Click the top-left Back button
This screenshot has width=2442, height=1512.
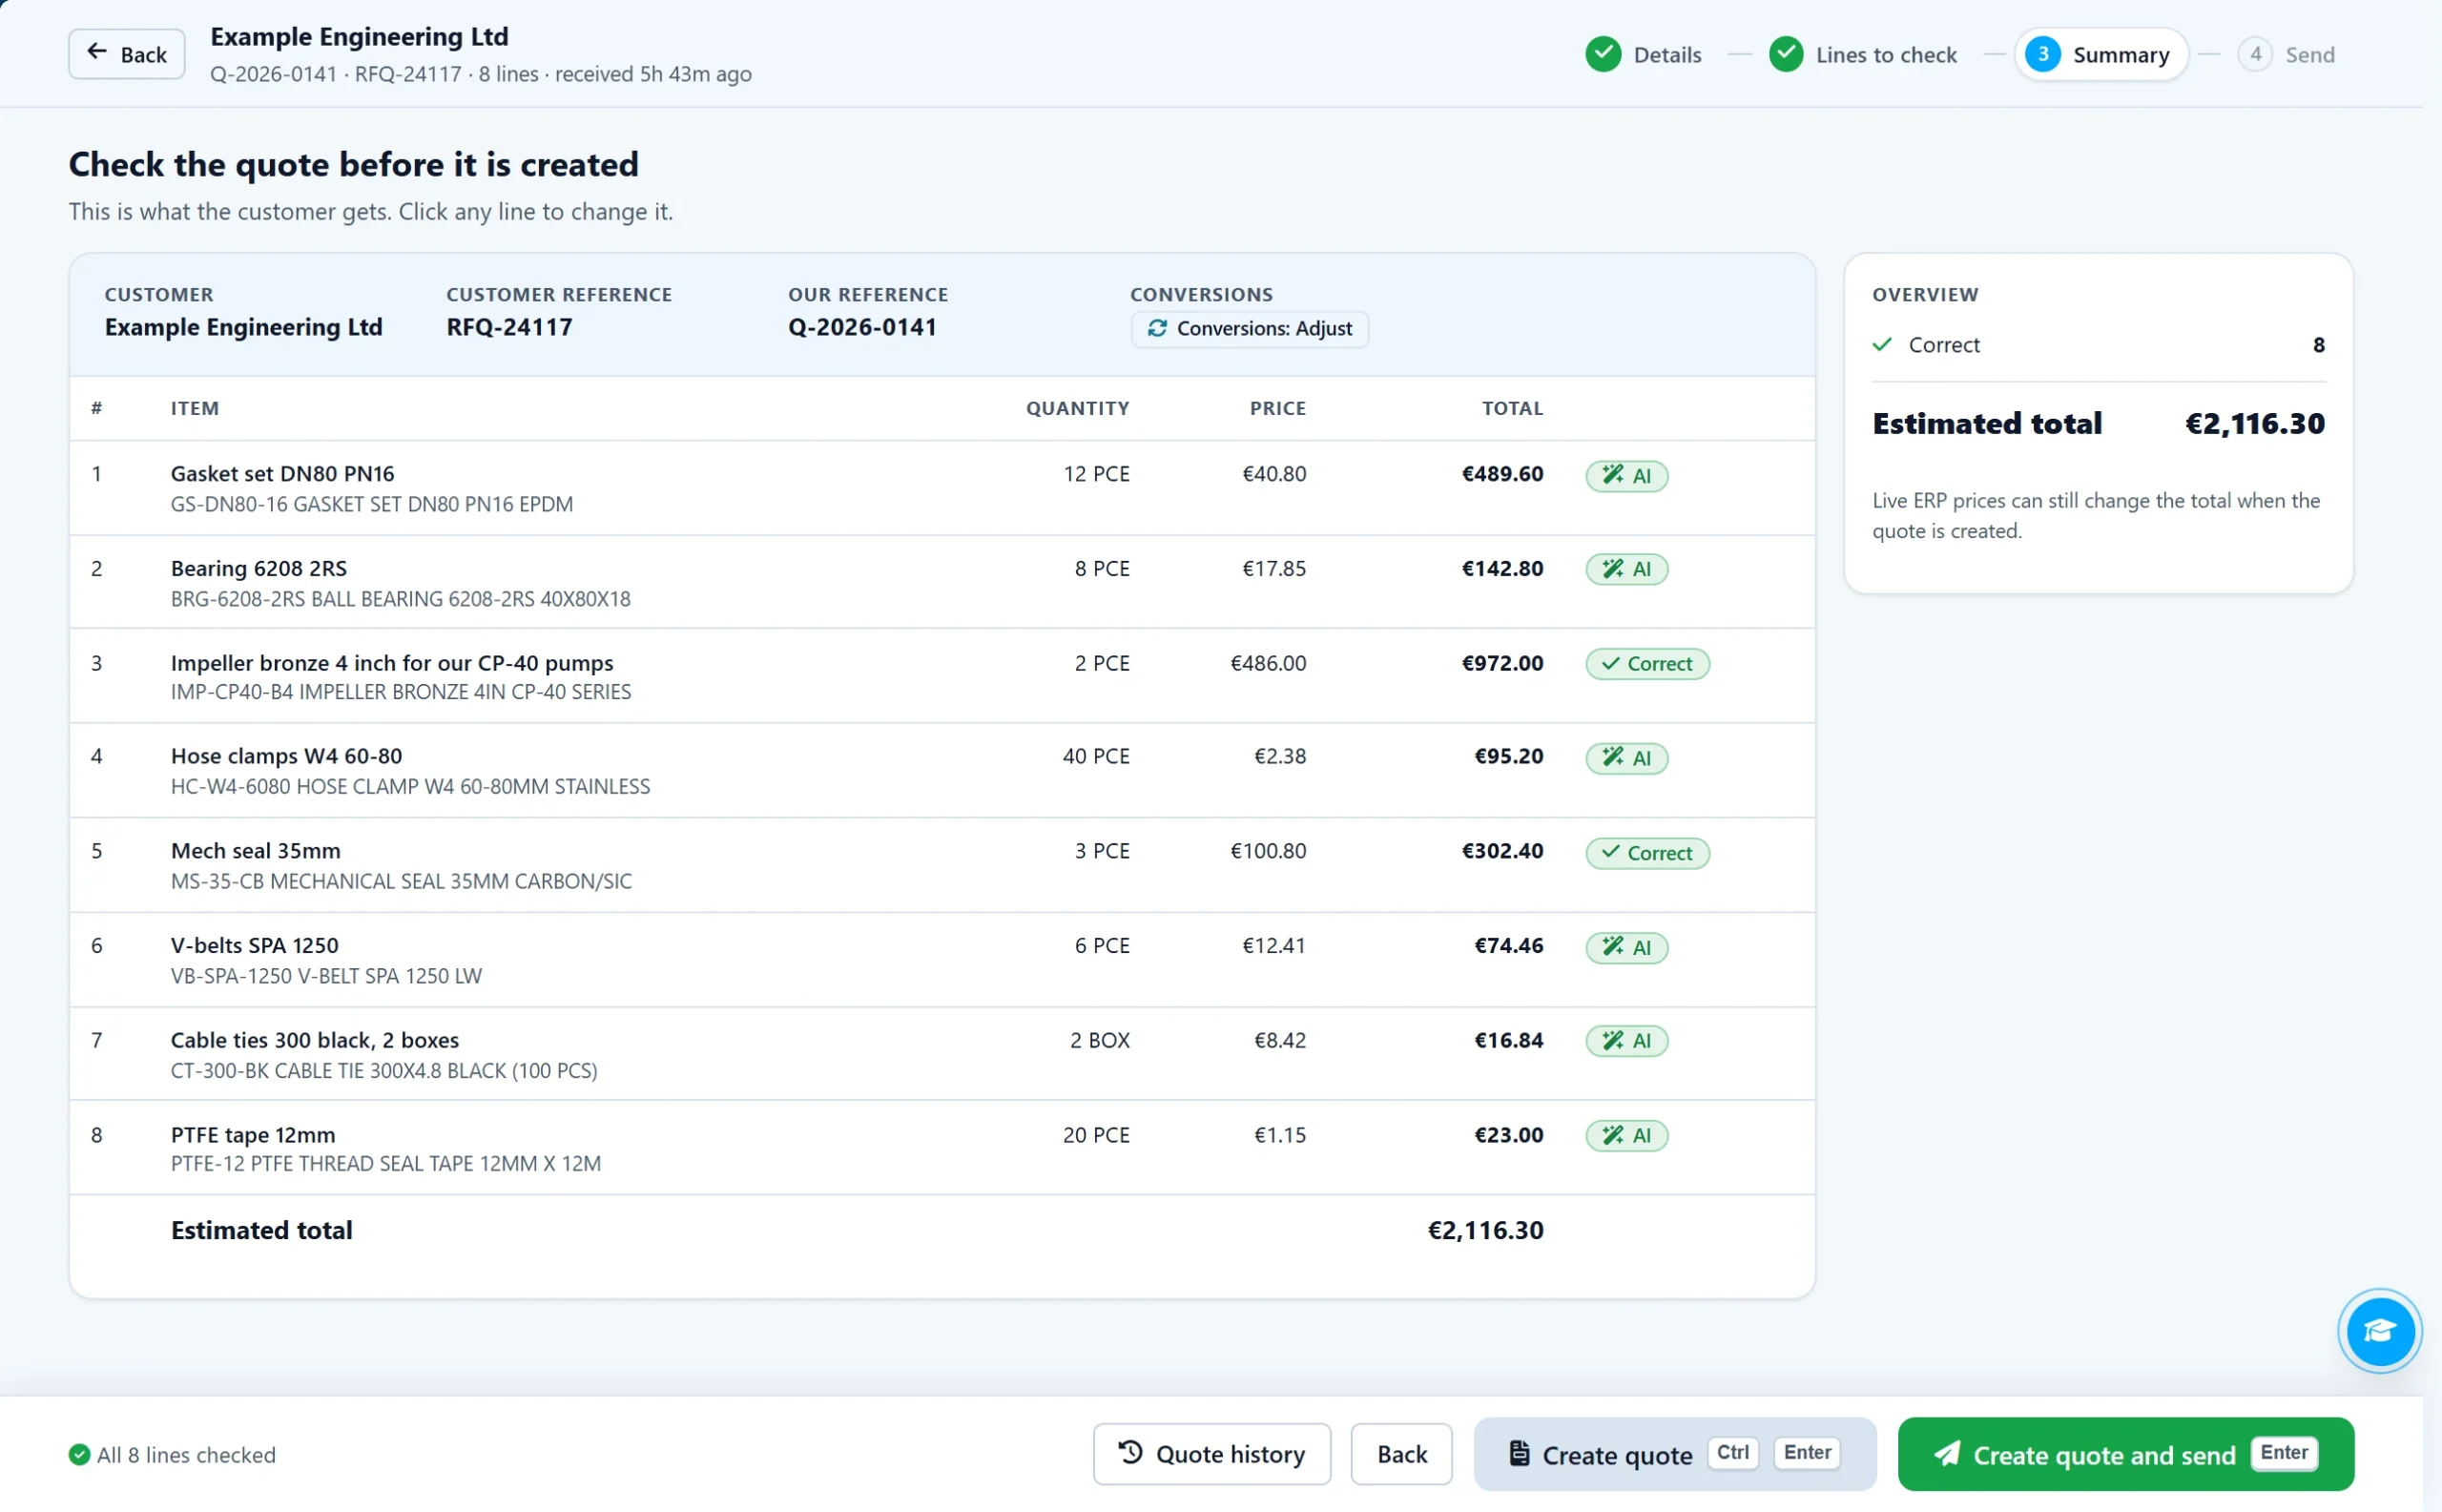click(127, 54)
